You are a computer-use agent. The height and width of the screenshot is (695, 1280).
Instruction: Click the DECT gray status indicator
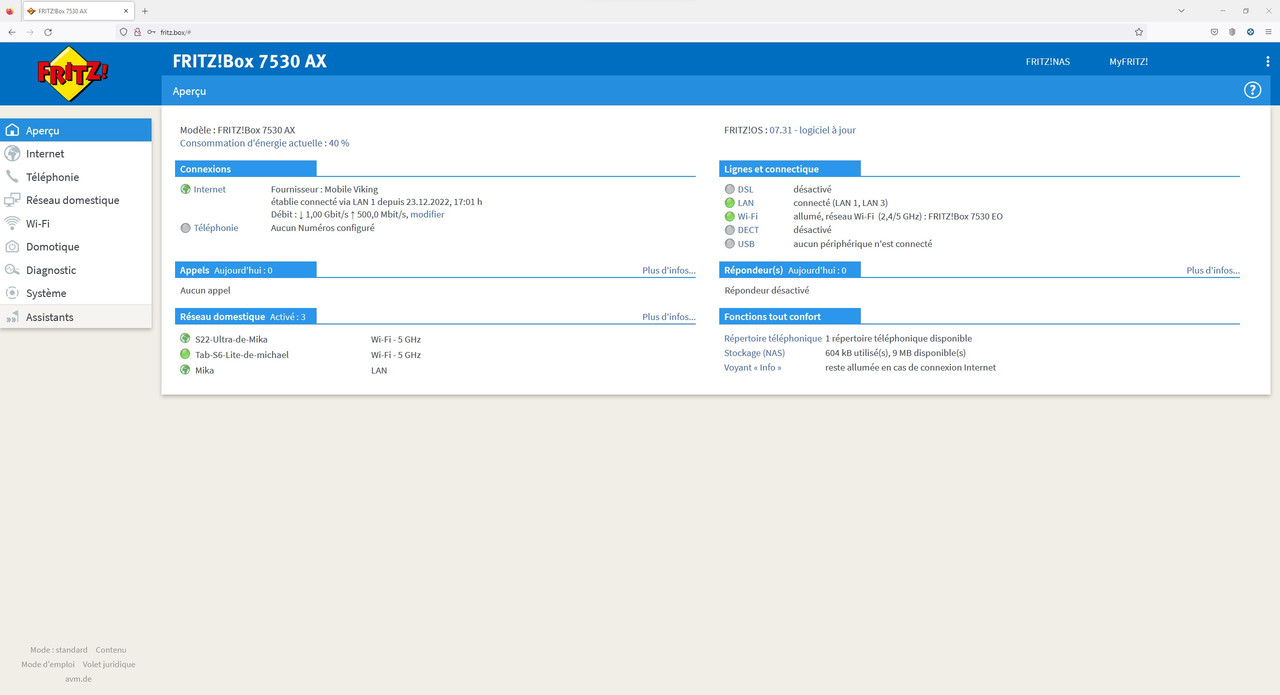pos(730,230)
